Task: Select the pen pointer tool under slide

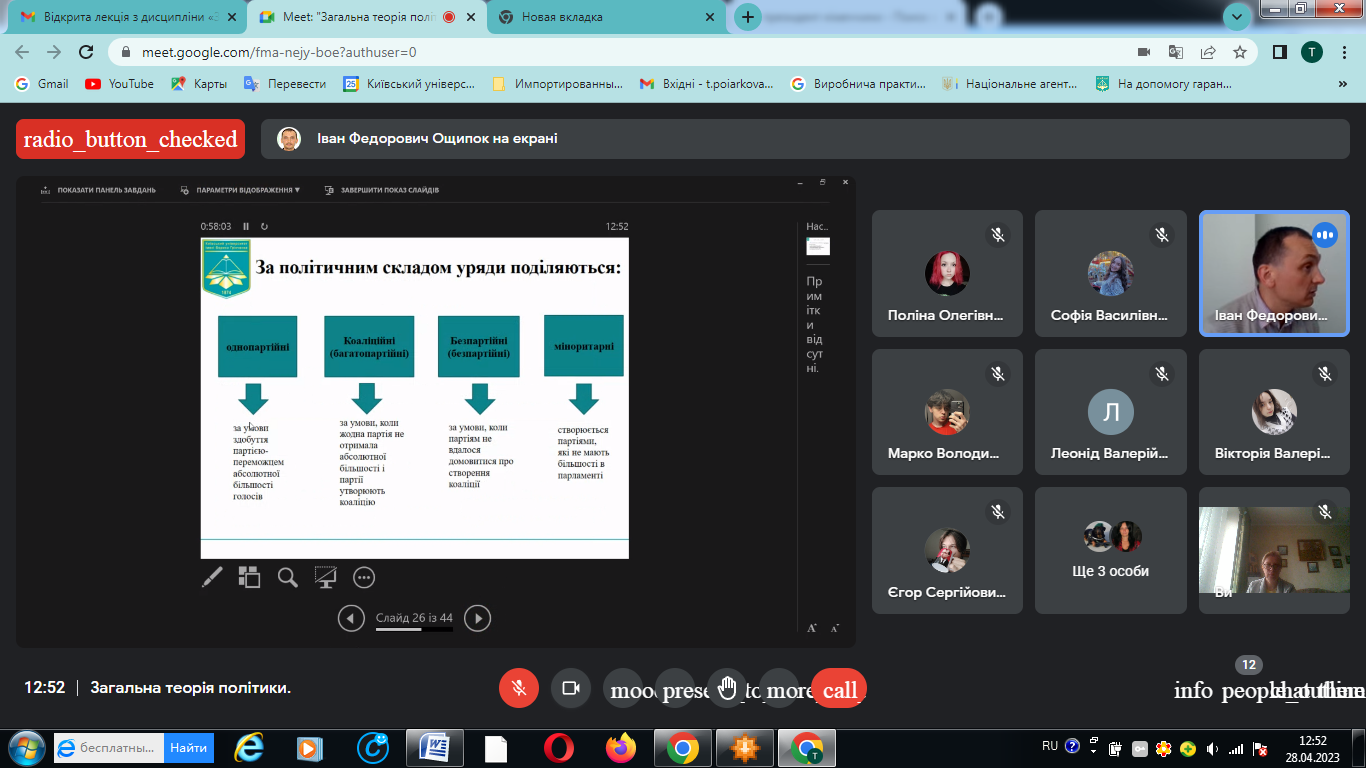Action: coord(212,577)
